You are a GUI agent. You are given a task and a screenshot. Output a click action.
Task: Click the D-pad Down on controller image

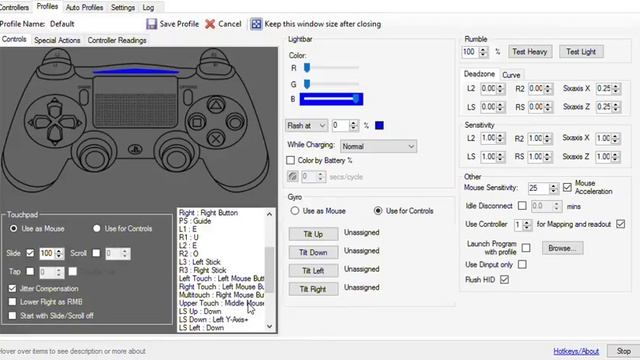point(54,135)
